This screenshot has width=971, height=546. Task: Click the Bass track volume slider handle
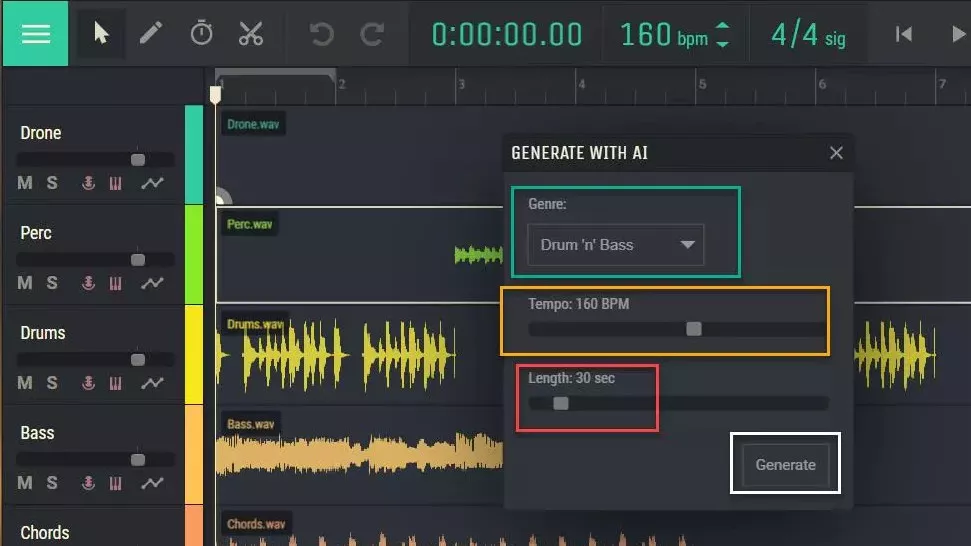(138, 459)
